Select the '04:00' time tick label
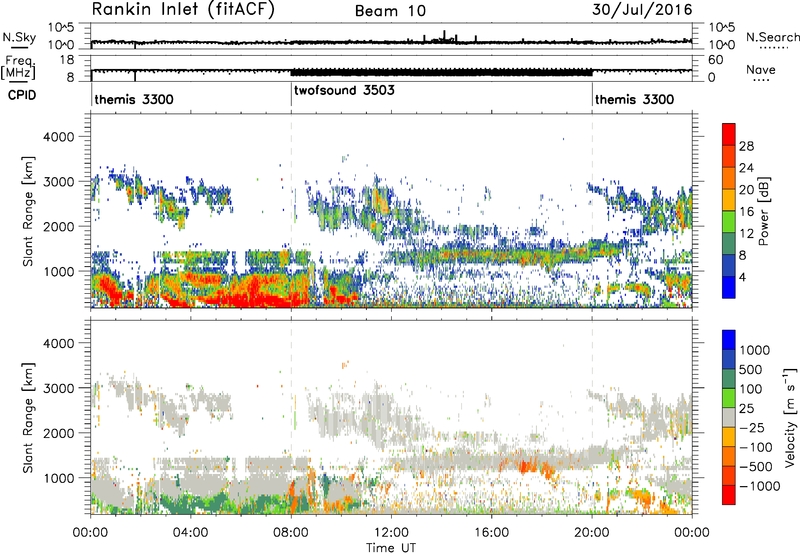800x554 pixels. pos(190,533)
